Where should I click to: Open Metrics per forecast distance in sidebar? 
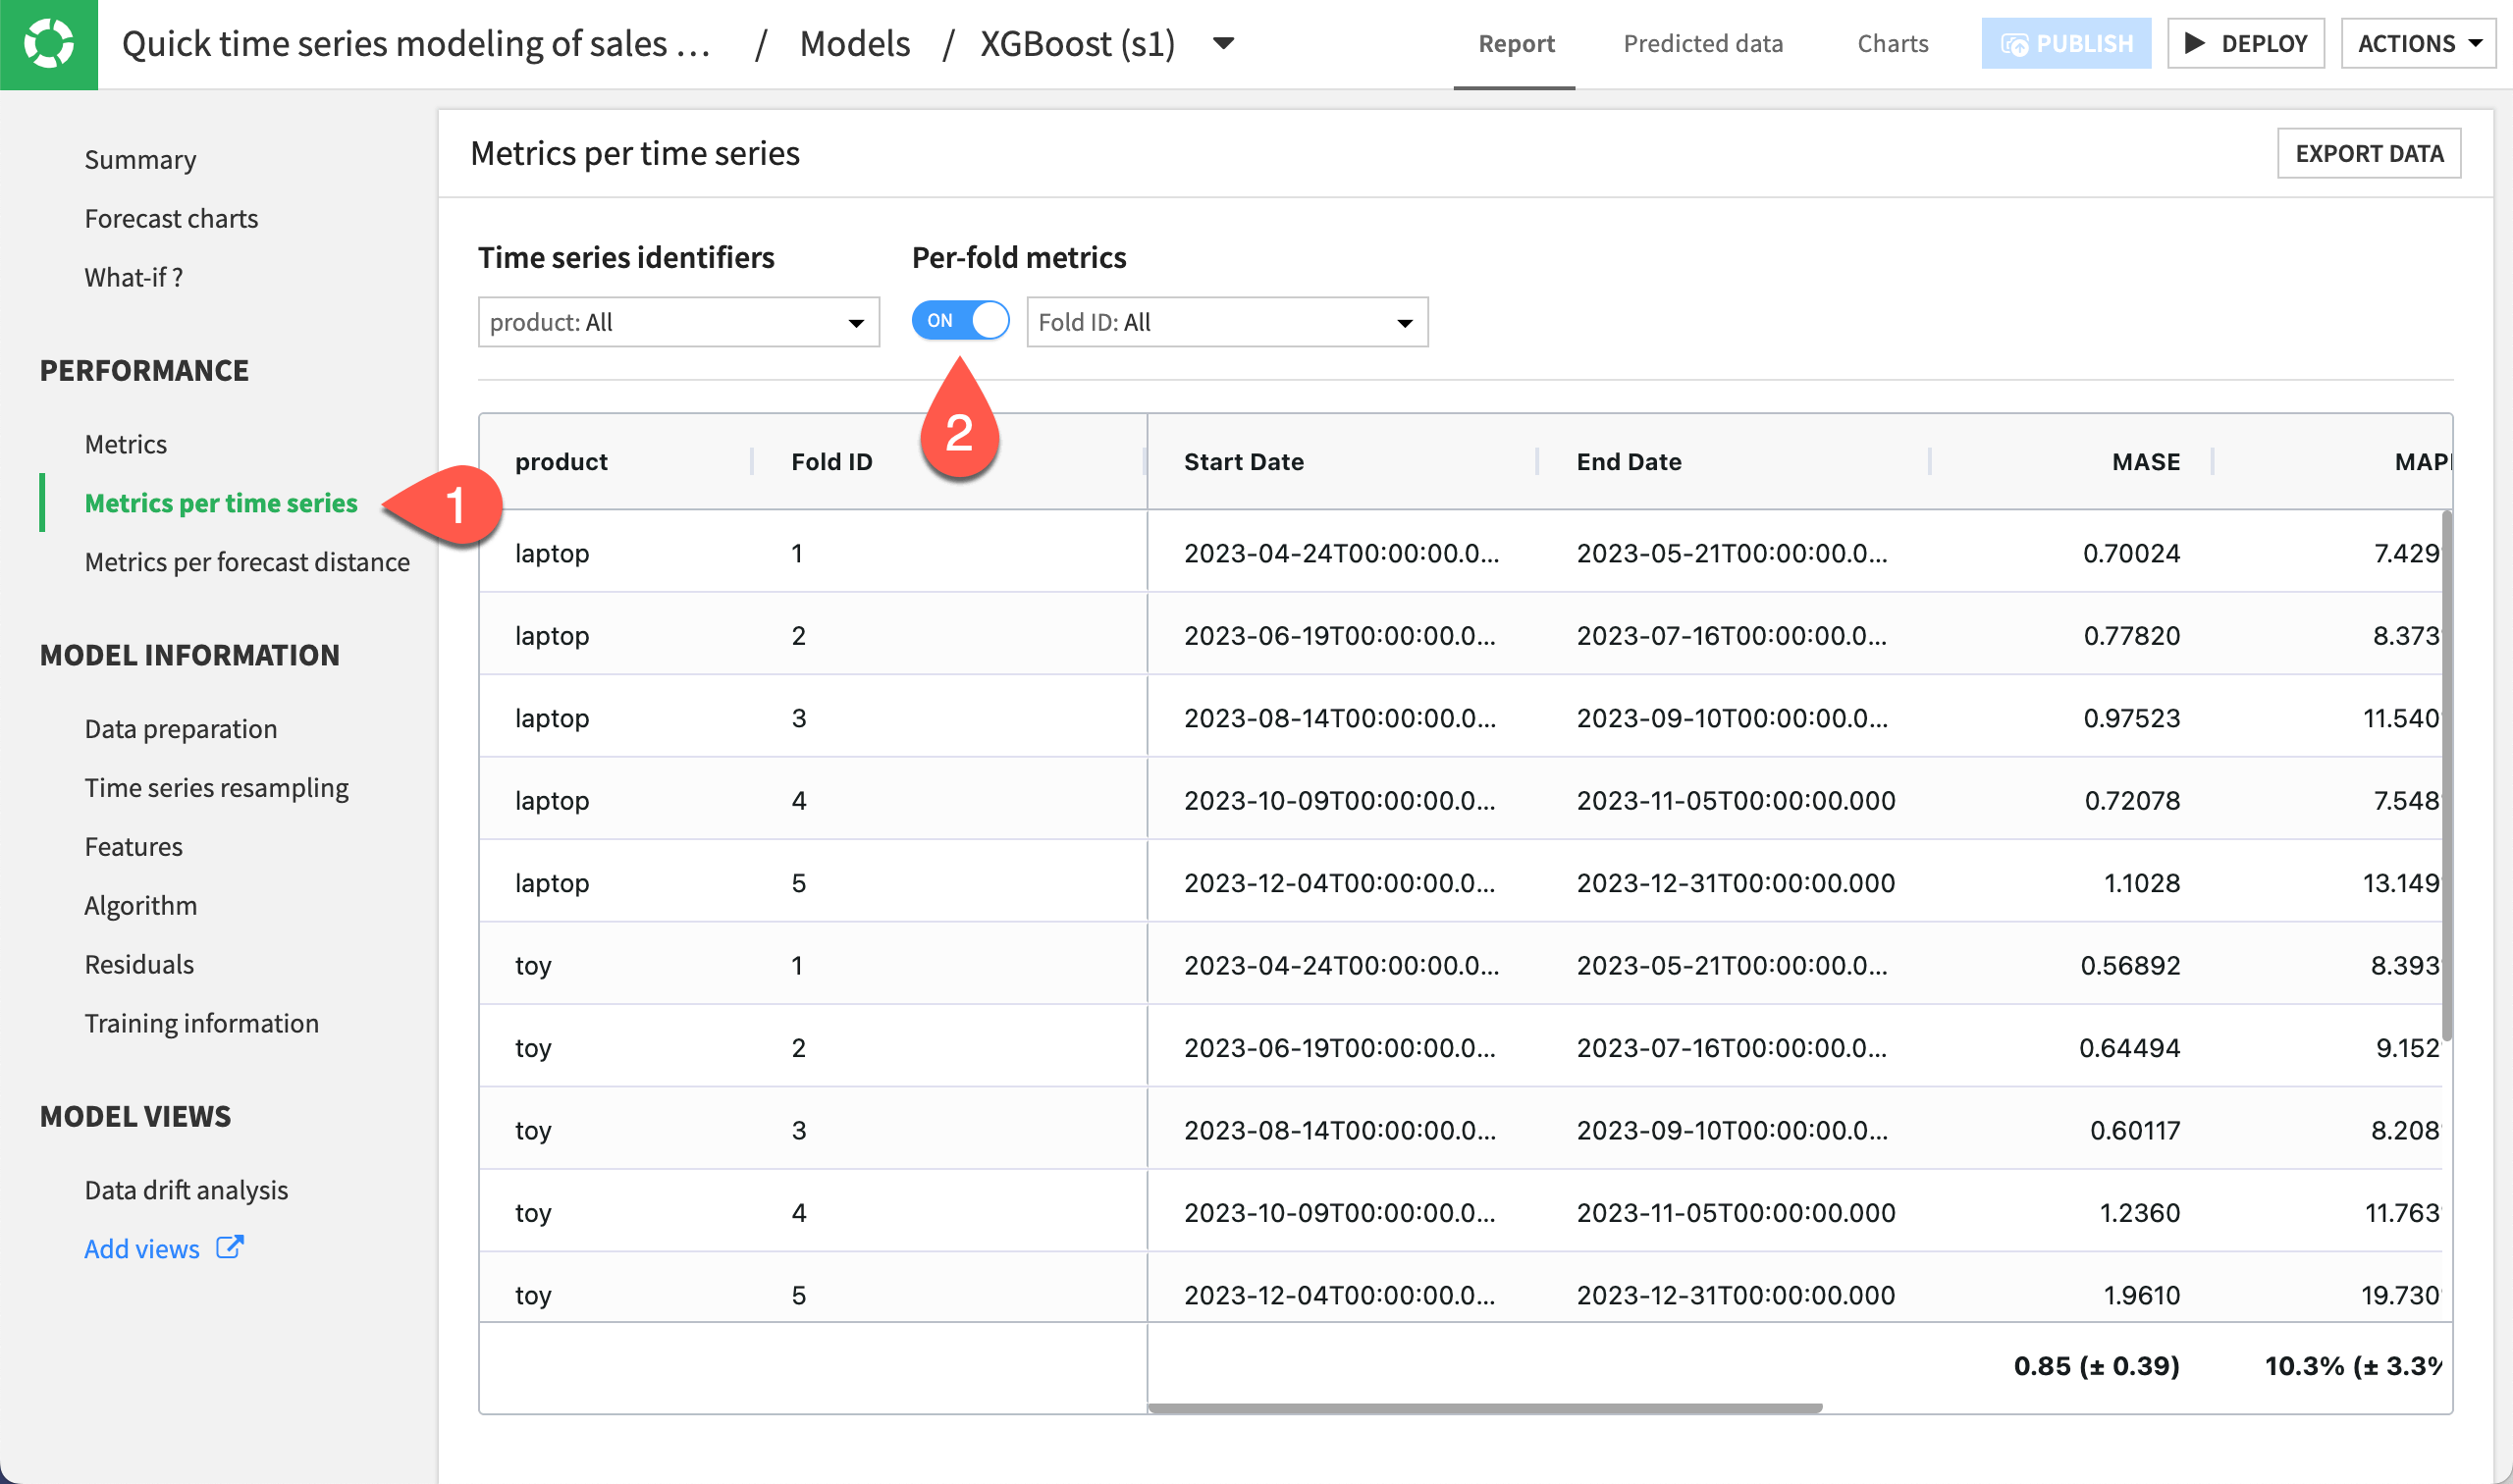tap(246, 561)
